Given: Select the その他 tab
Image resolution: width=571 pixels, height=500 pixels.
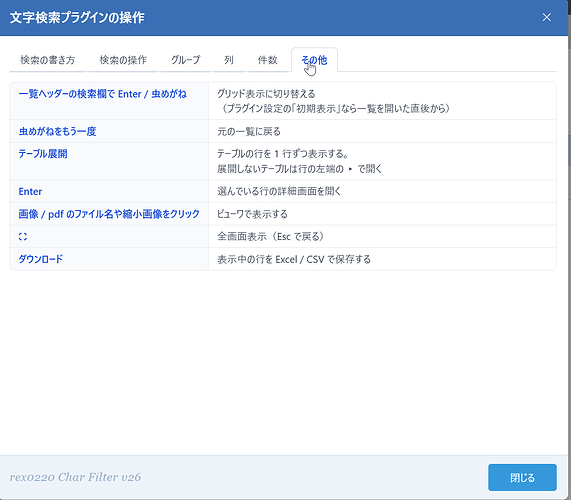Looking at the screenshot, I should pos(314,60).
